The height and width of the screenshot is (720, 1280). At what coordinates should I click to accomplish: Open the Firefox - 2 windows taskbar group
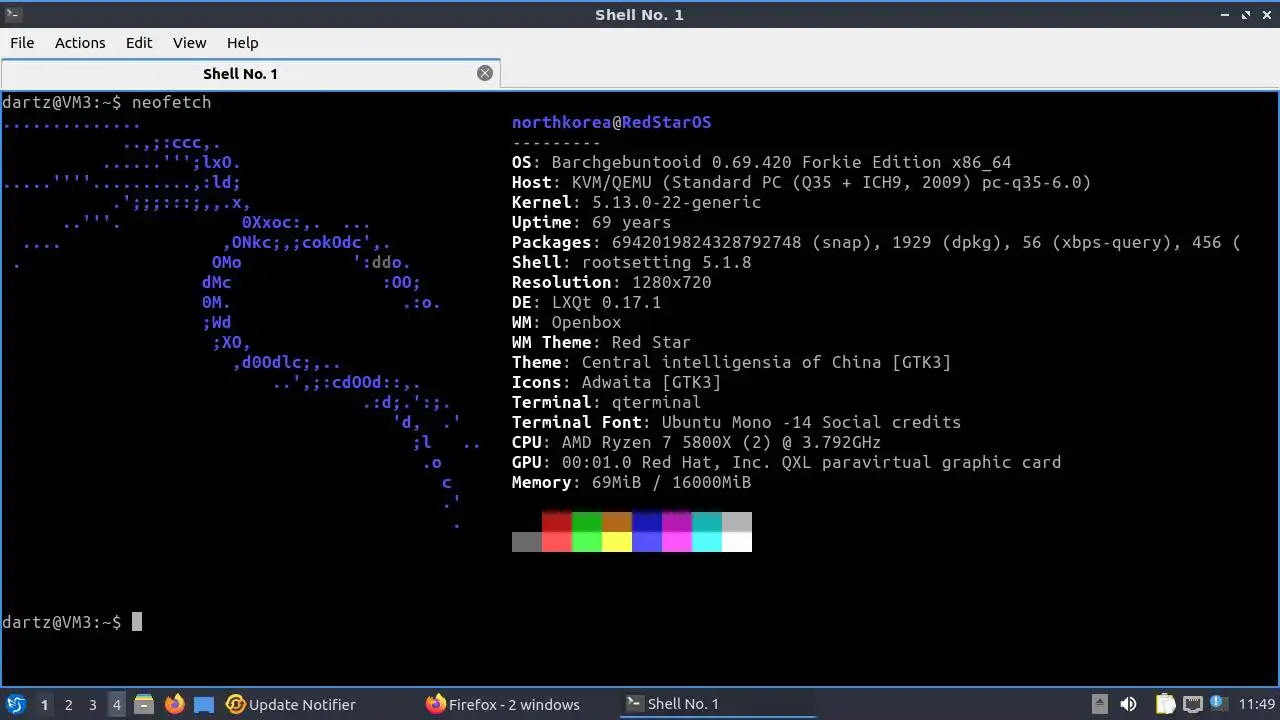(503, 704)
